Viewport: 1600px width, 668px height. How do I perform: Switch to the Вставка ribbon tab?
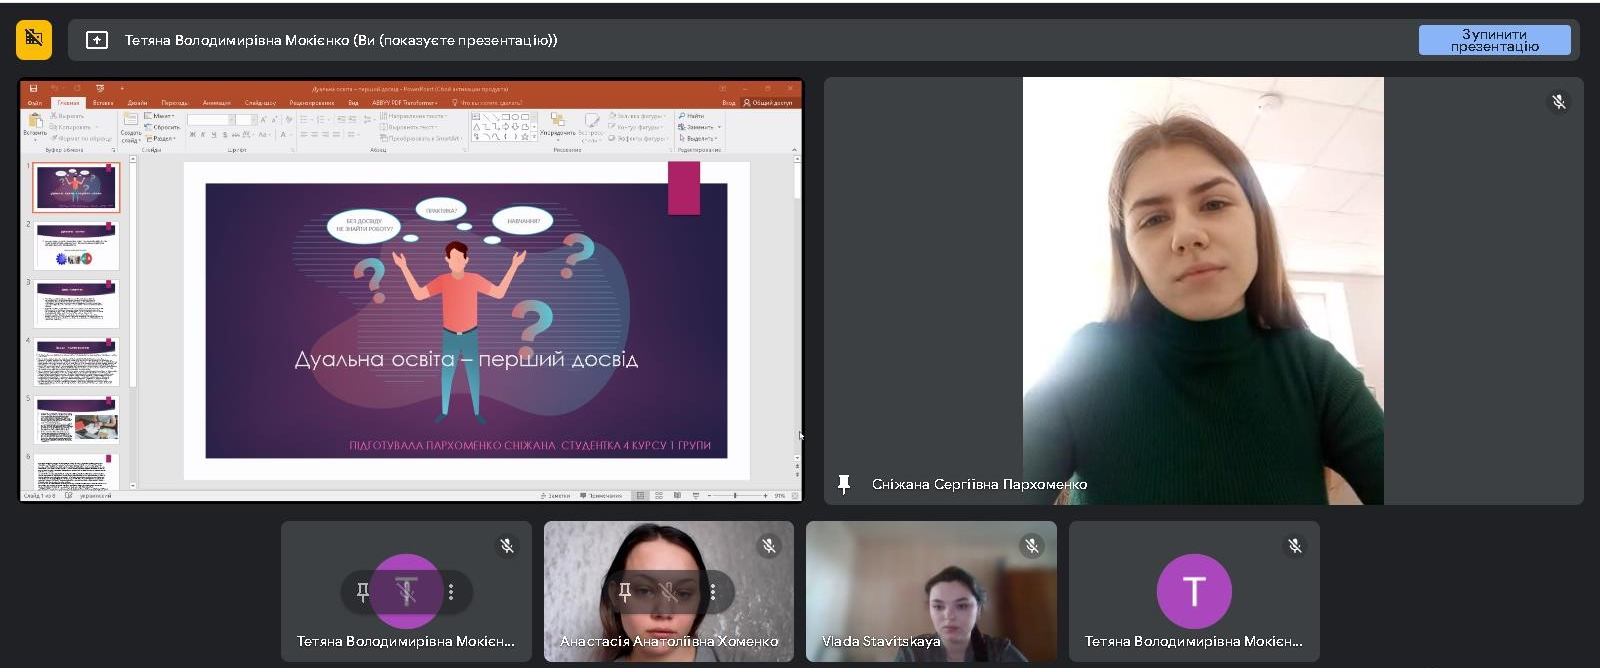[103, 102]
